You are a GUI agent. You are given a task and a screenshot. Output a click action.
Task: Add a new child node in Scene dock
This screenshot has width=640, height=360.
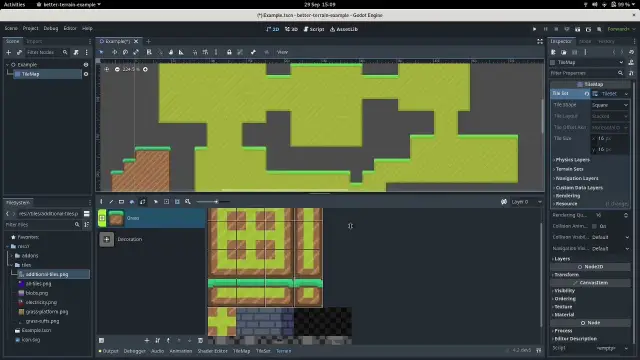click(8, 52)
